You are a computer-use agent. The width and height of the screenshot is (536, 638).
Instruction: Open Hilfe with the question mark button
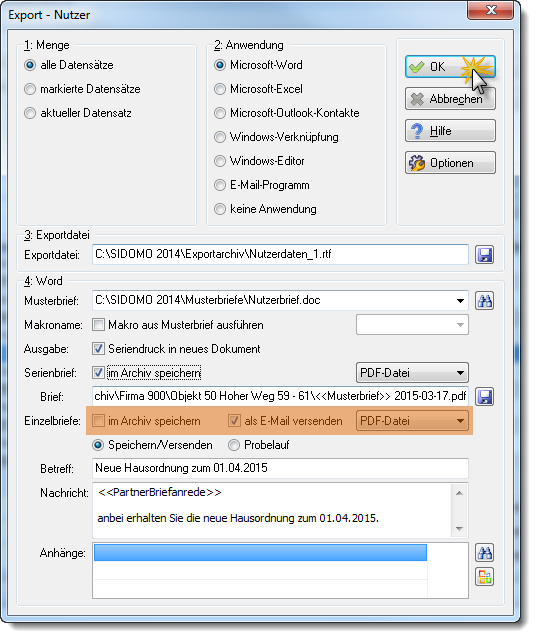[x=450, y=131]
